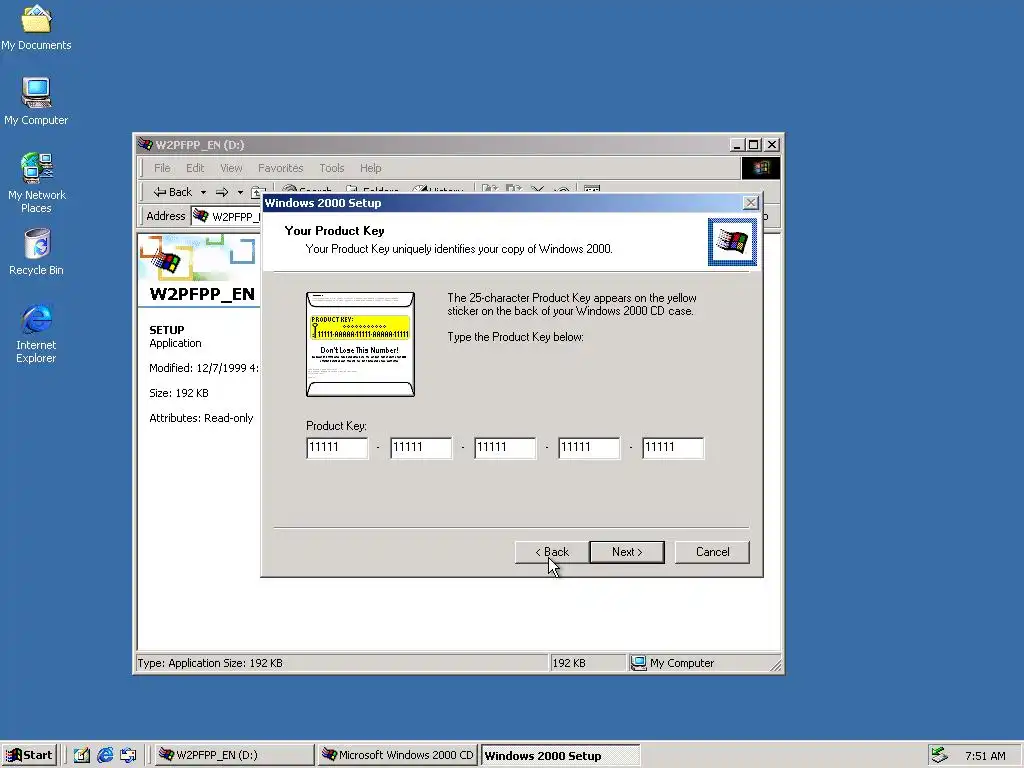Click fifth Product Key field
This screenshot has width=1024, height=768.
(x=673, y=448)
